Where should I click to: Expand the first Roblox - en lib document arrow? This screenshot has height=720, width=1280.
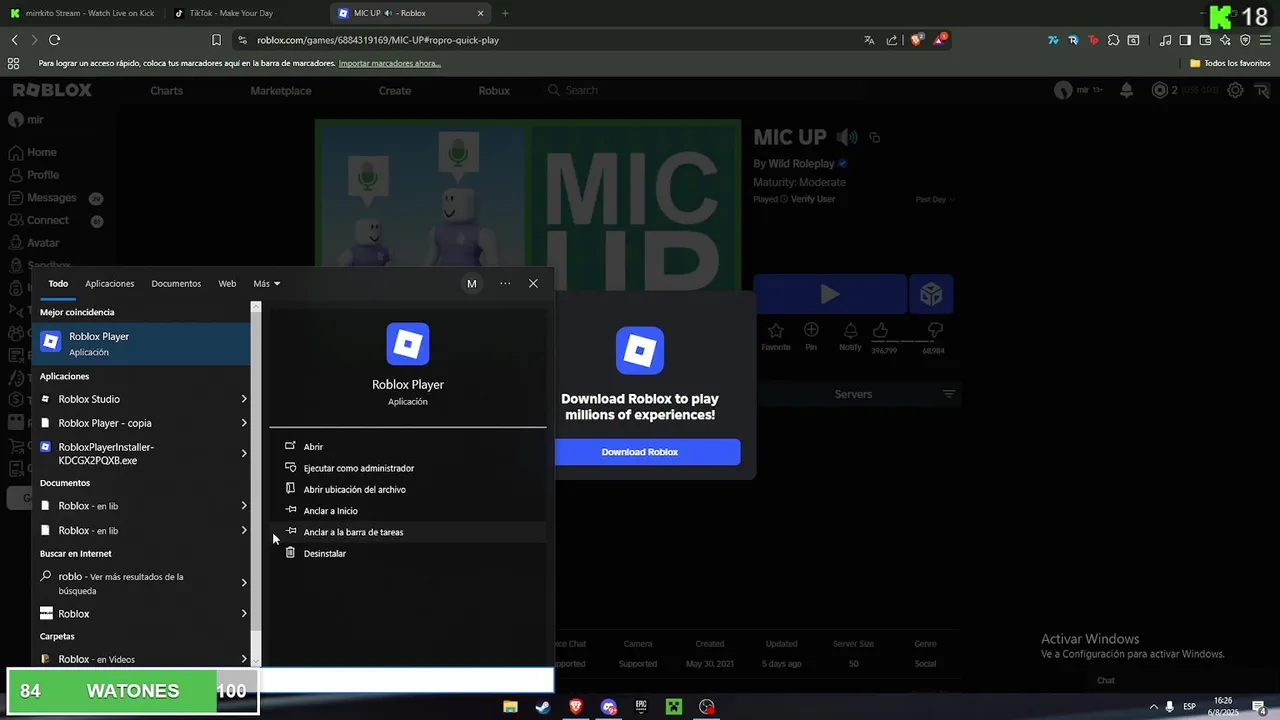[x=244, y=506]
